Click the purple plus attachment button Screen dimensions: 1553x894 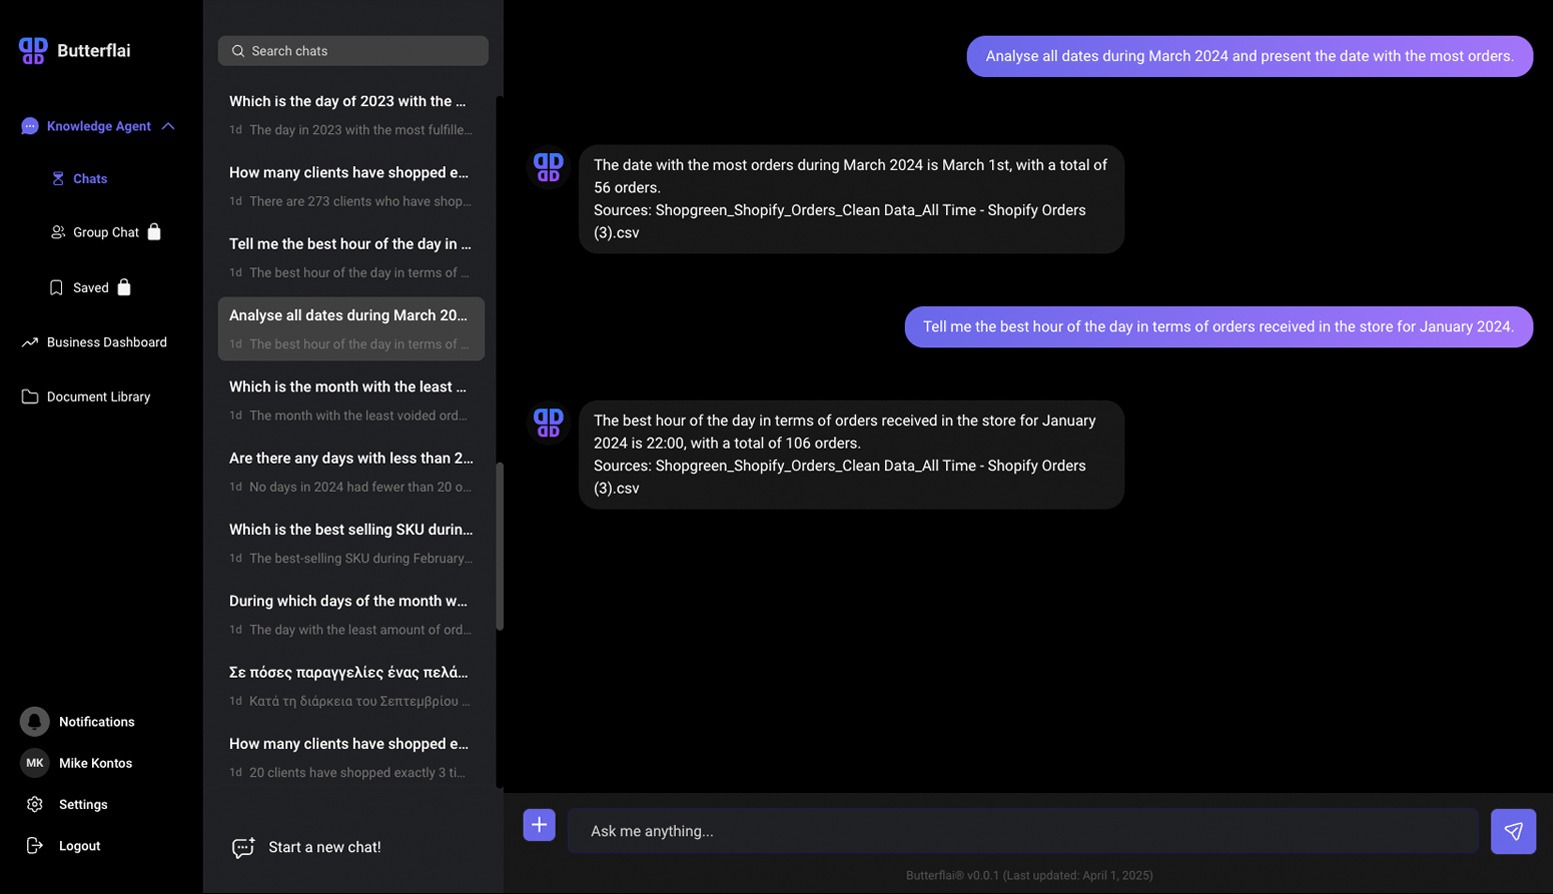[x=539, y=825]
